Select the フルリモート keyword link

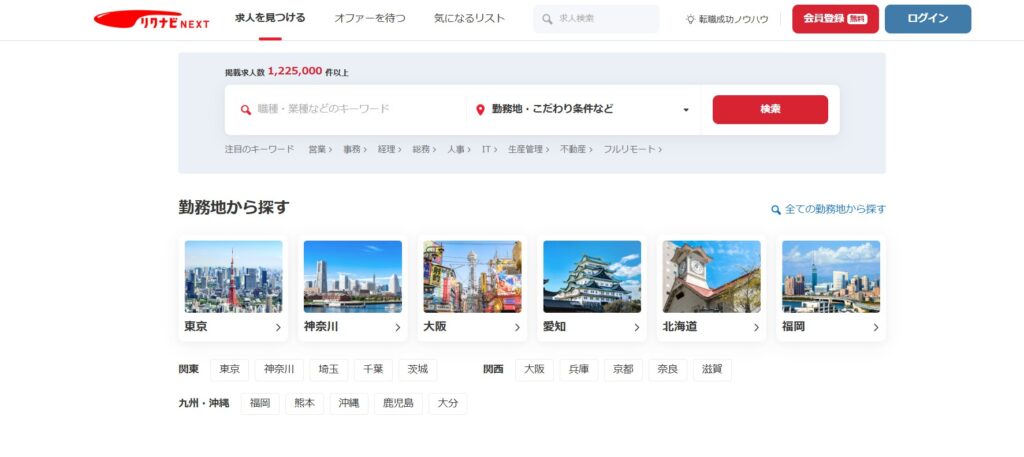tap(632, 150)
